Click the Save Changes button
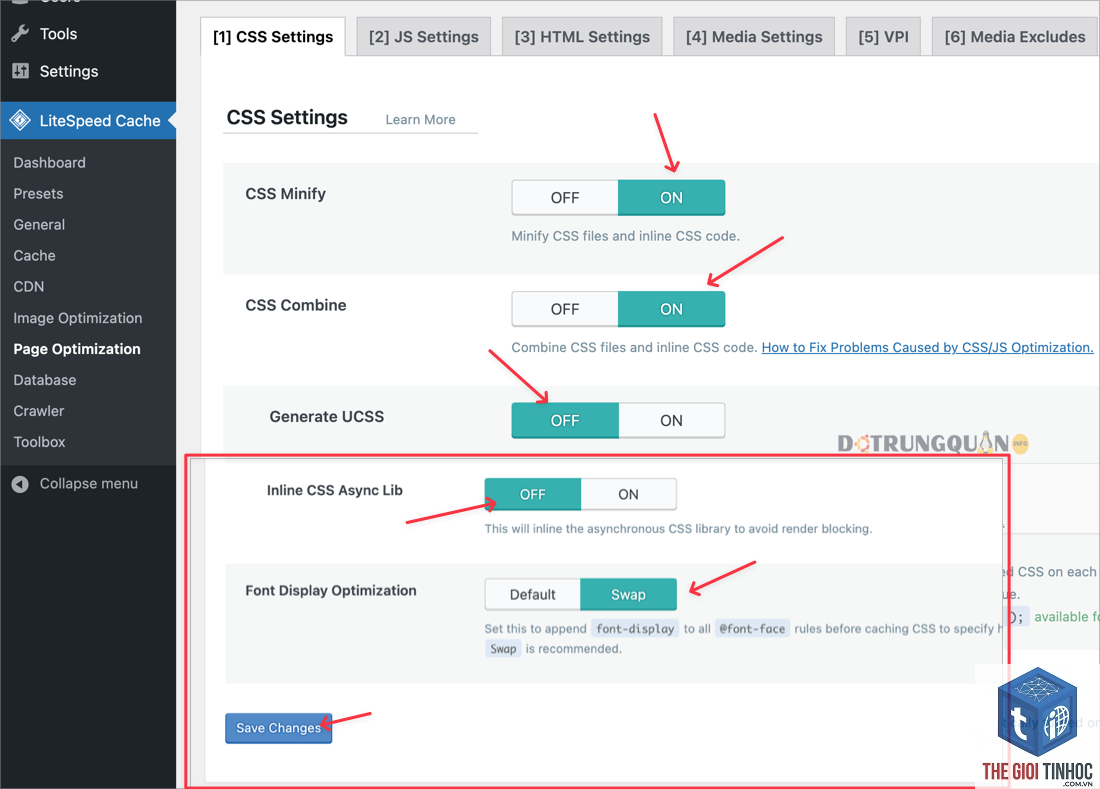This screenshot has height=789, width=1100. click(279, 728)
